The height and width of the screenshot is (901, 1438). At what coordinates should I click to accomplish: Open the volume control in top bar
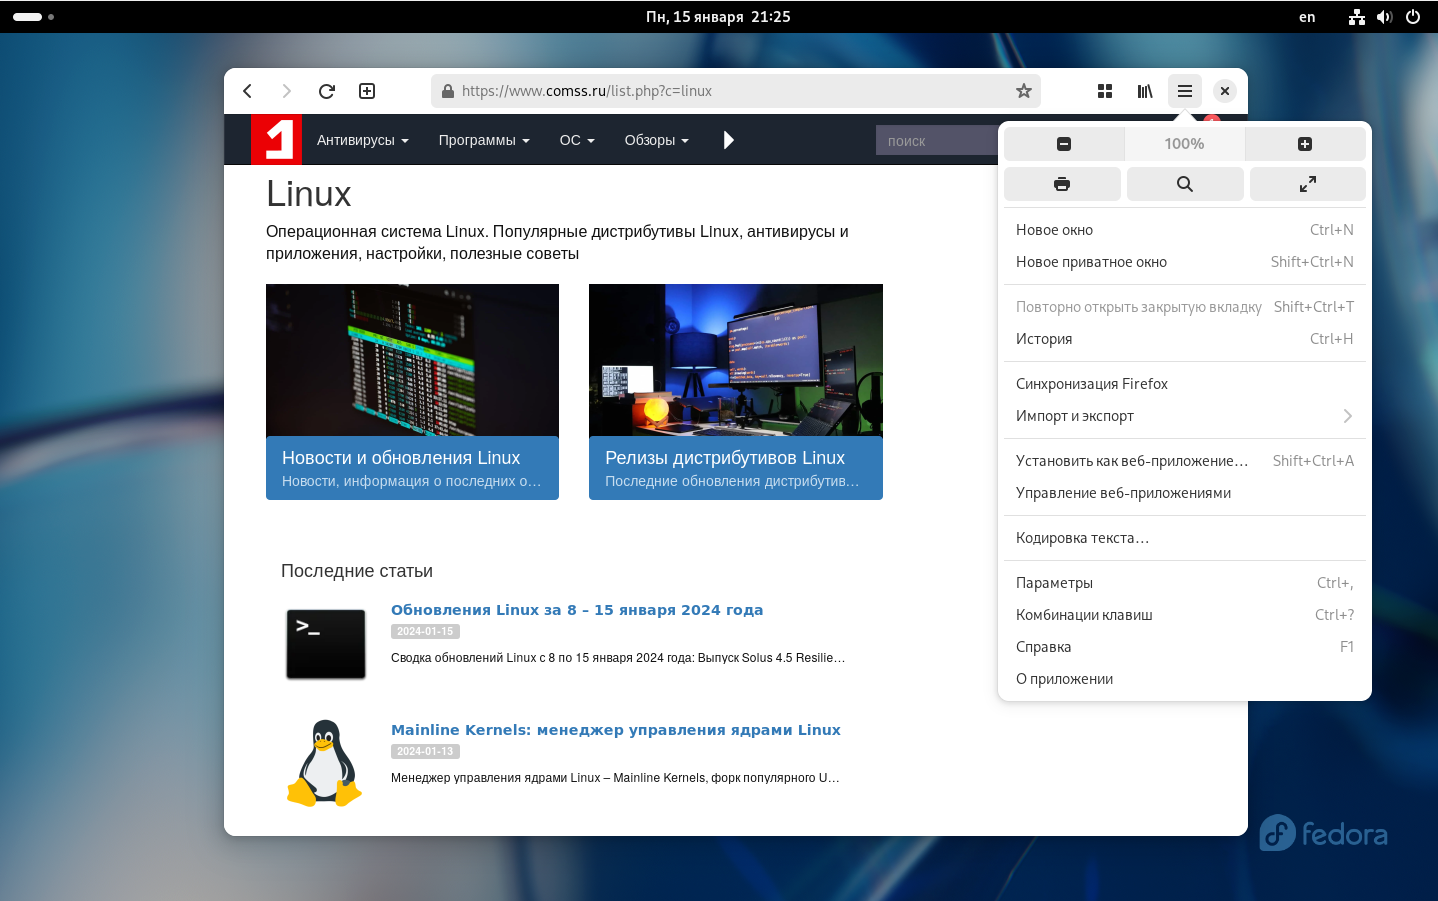(1384, 17)
